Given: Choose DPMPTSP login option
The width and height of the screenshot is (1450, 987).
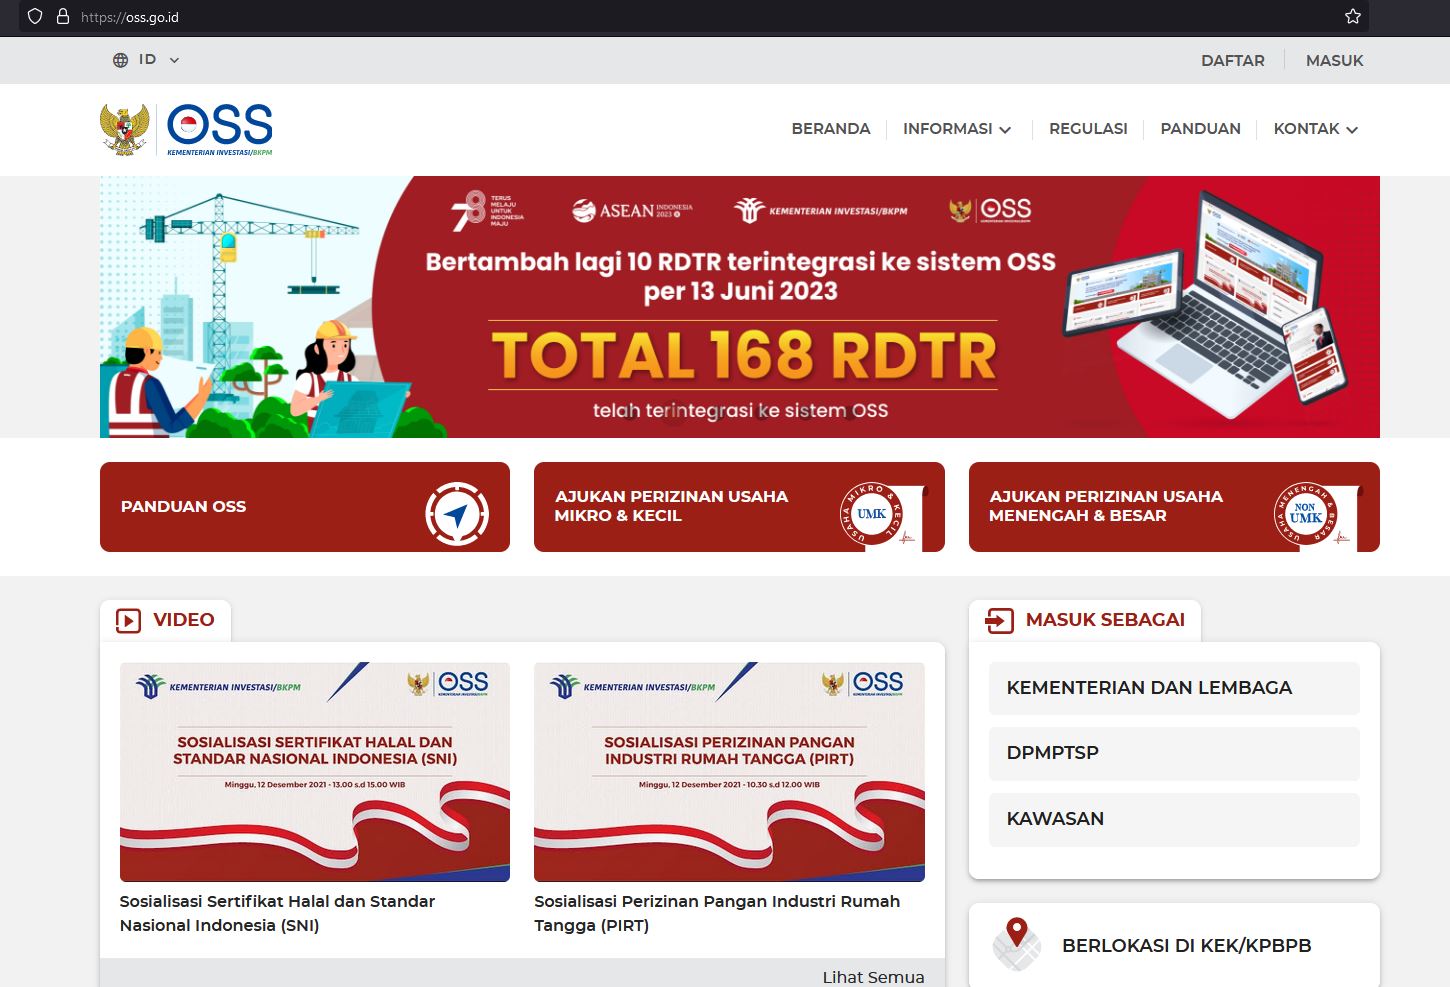Looking at the screenshot, I should [1174, 753].
